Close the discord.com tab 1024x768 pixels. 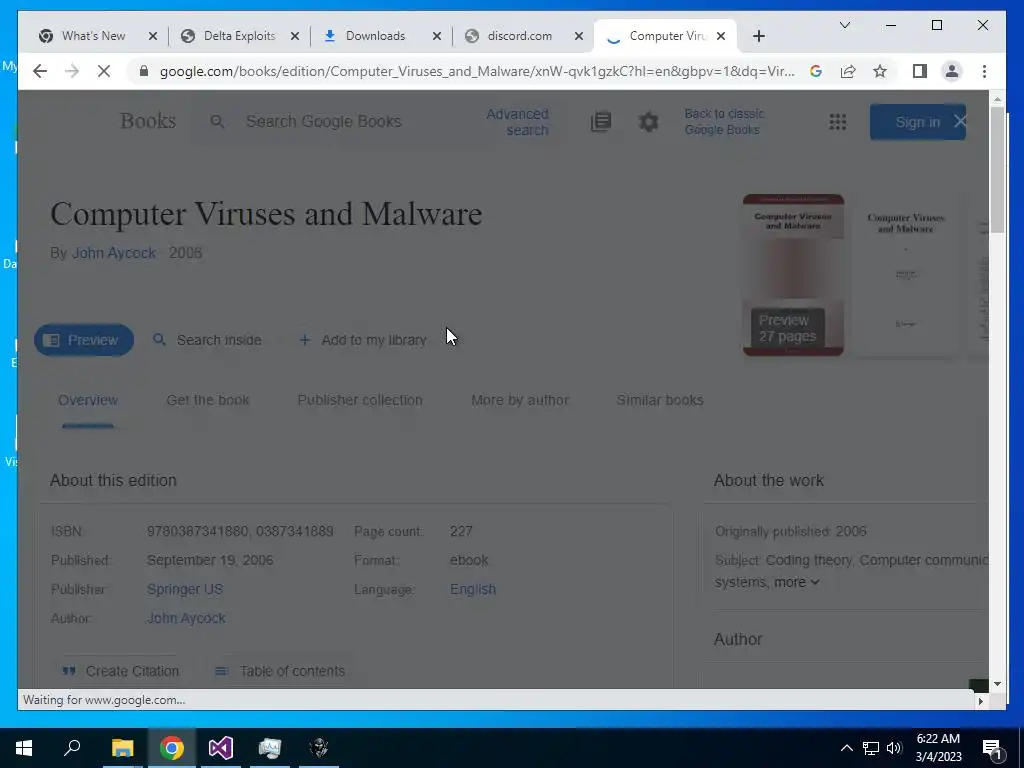(579, 36)
